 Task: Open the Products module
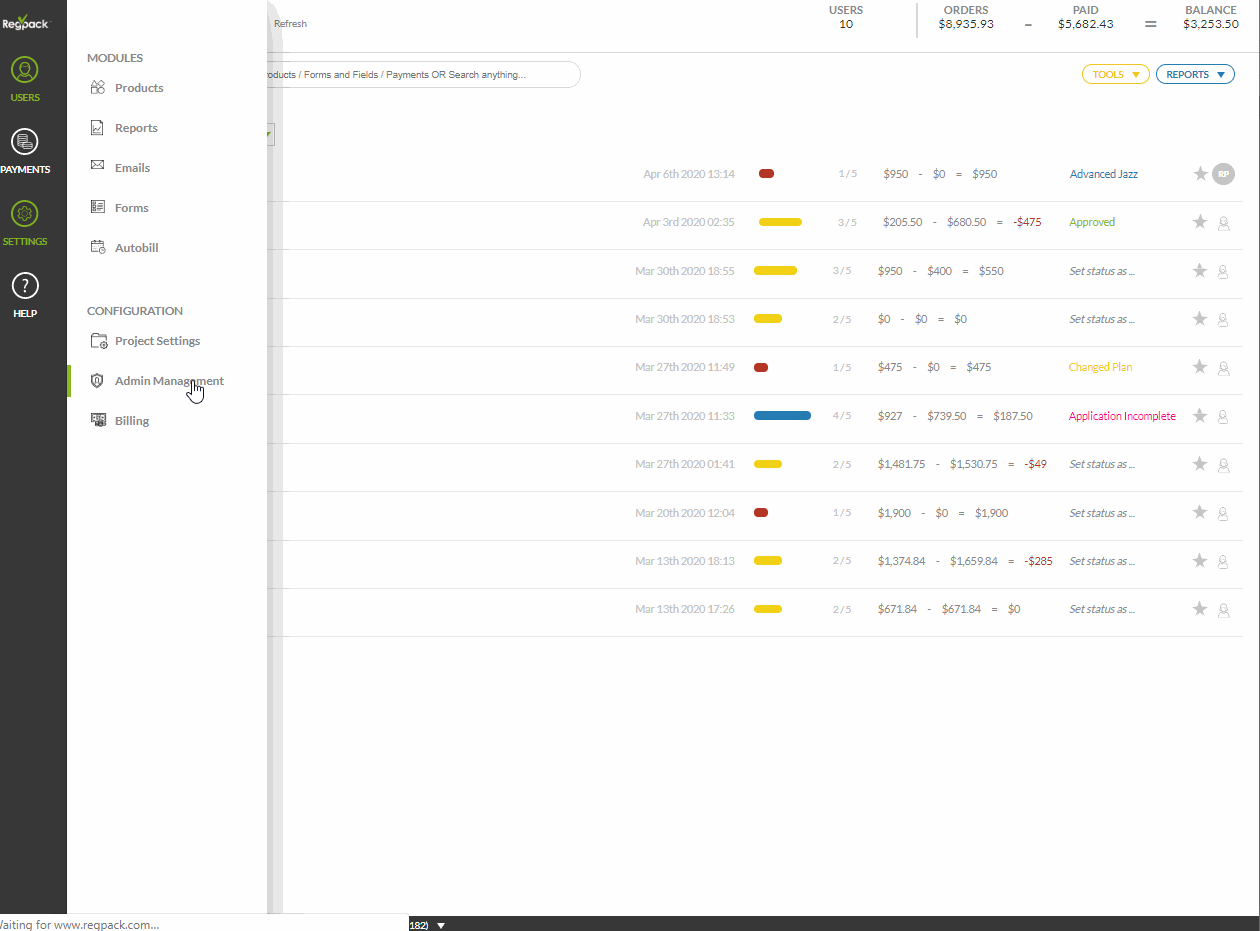tap(138, 88)
